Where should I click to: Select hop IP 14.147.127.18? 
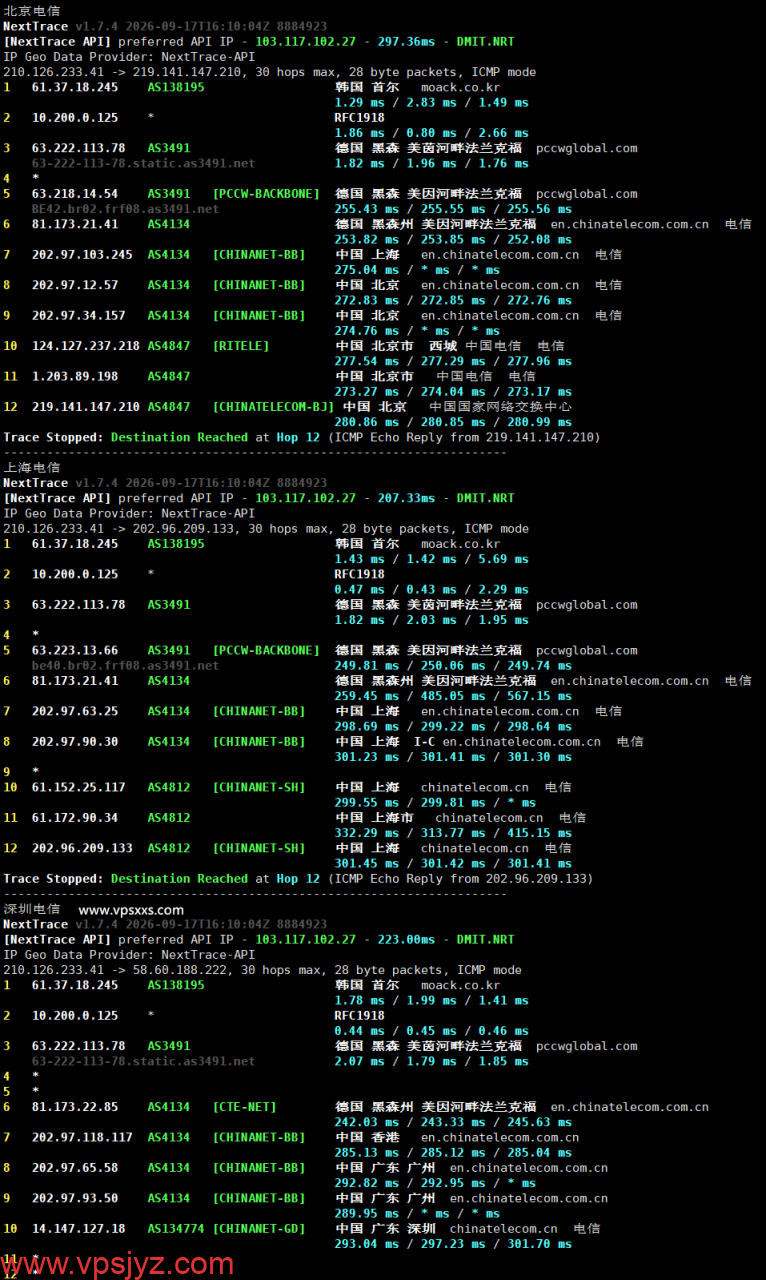point(79,1228)
